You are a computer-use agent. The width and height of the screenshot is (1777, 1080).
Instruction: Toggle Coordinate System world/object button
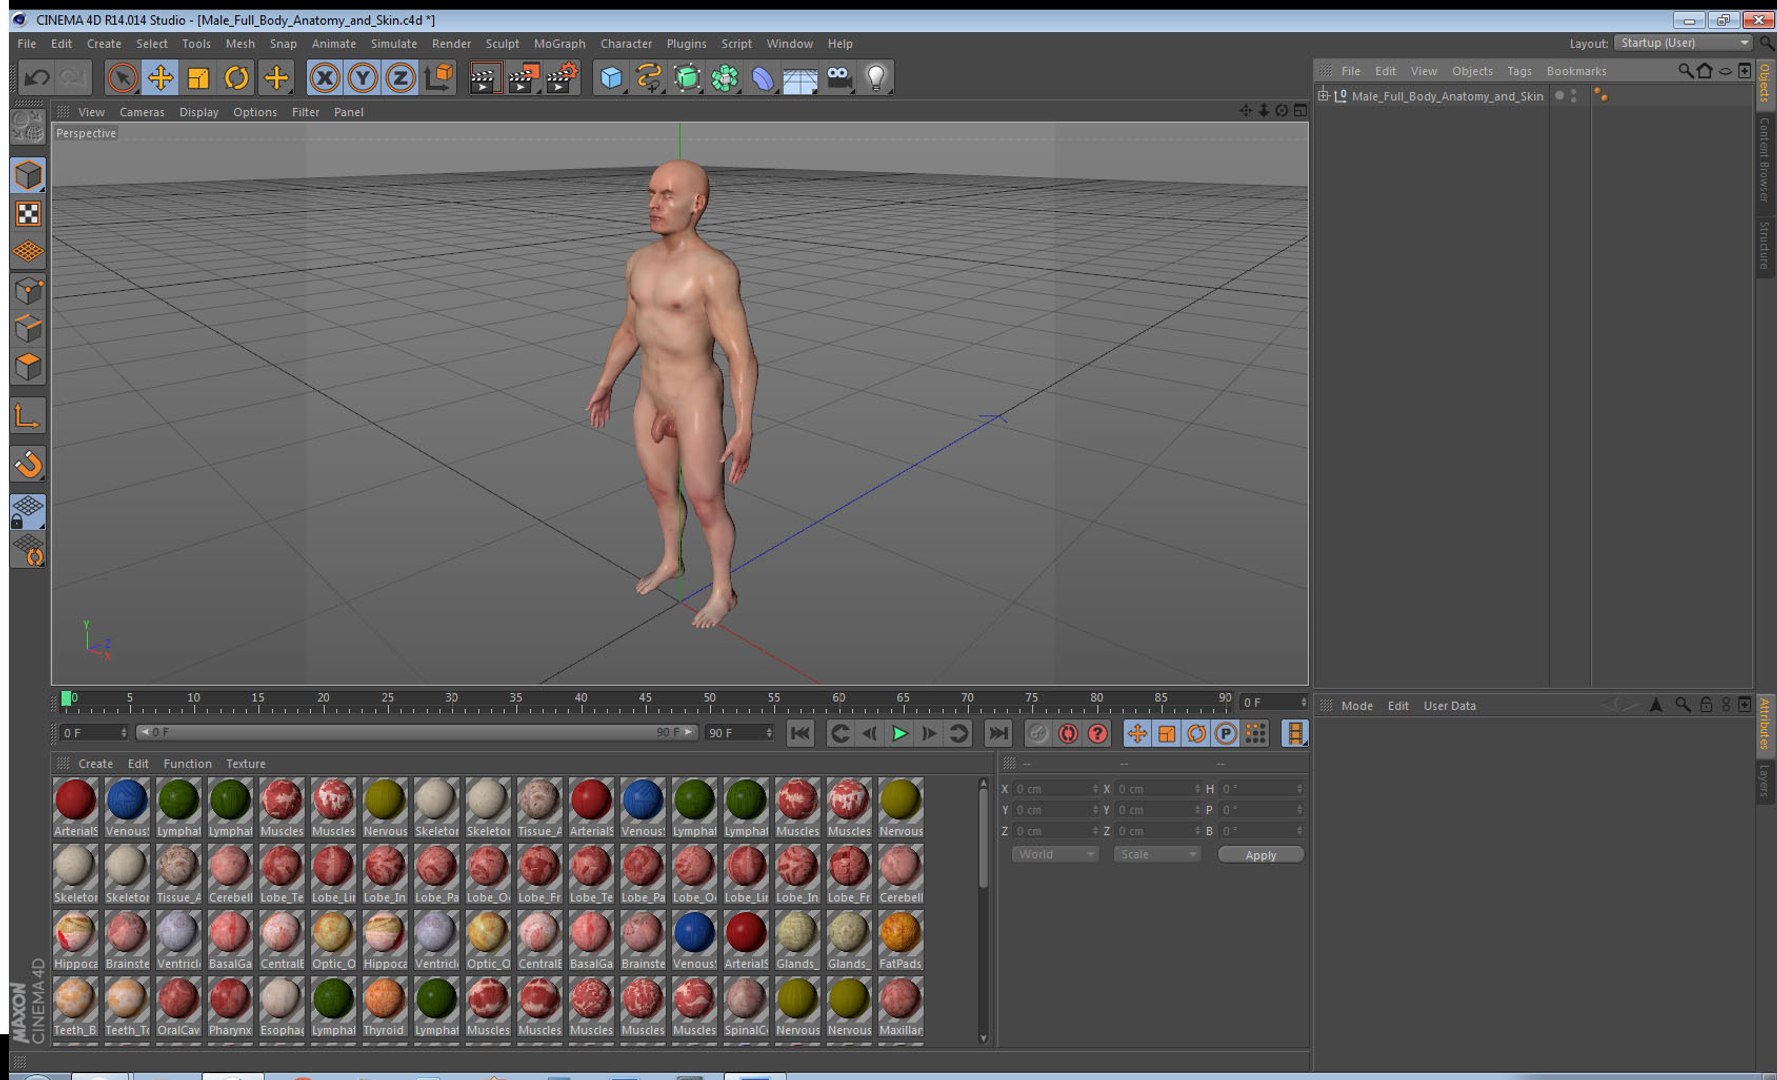pyautogui.click(x=438, y=78)
